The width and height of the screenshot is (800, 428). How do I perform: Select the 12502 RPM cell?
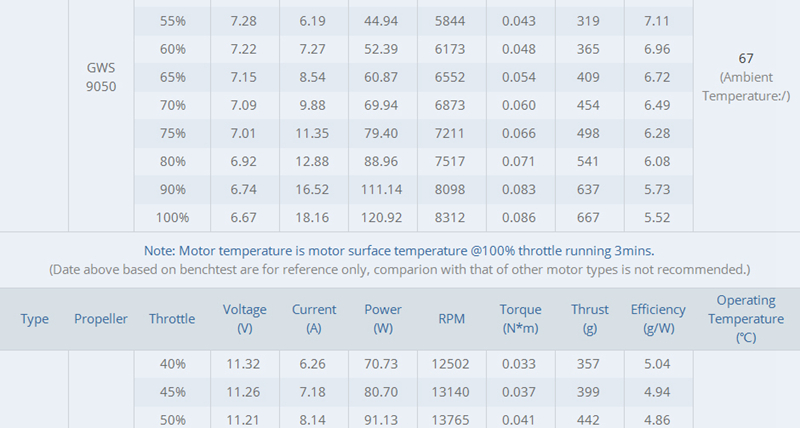click(x=451, y=366)
